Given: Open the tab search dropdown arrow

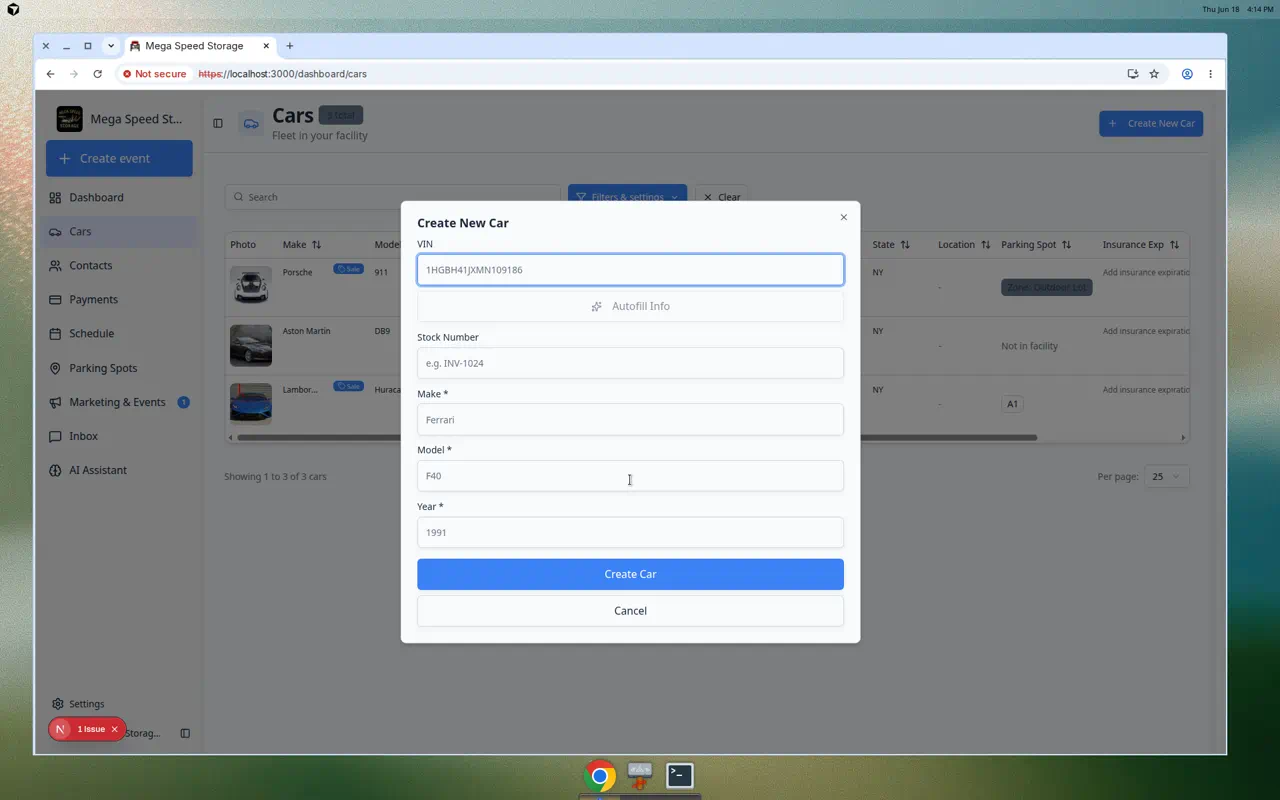Looking at the screenshot, I should 111,46.
